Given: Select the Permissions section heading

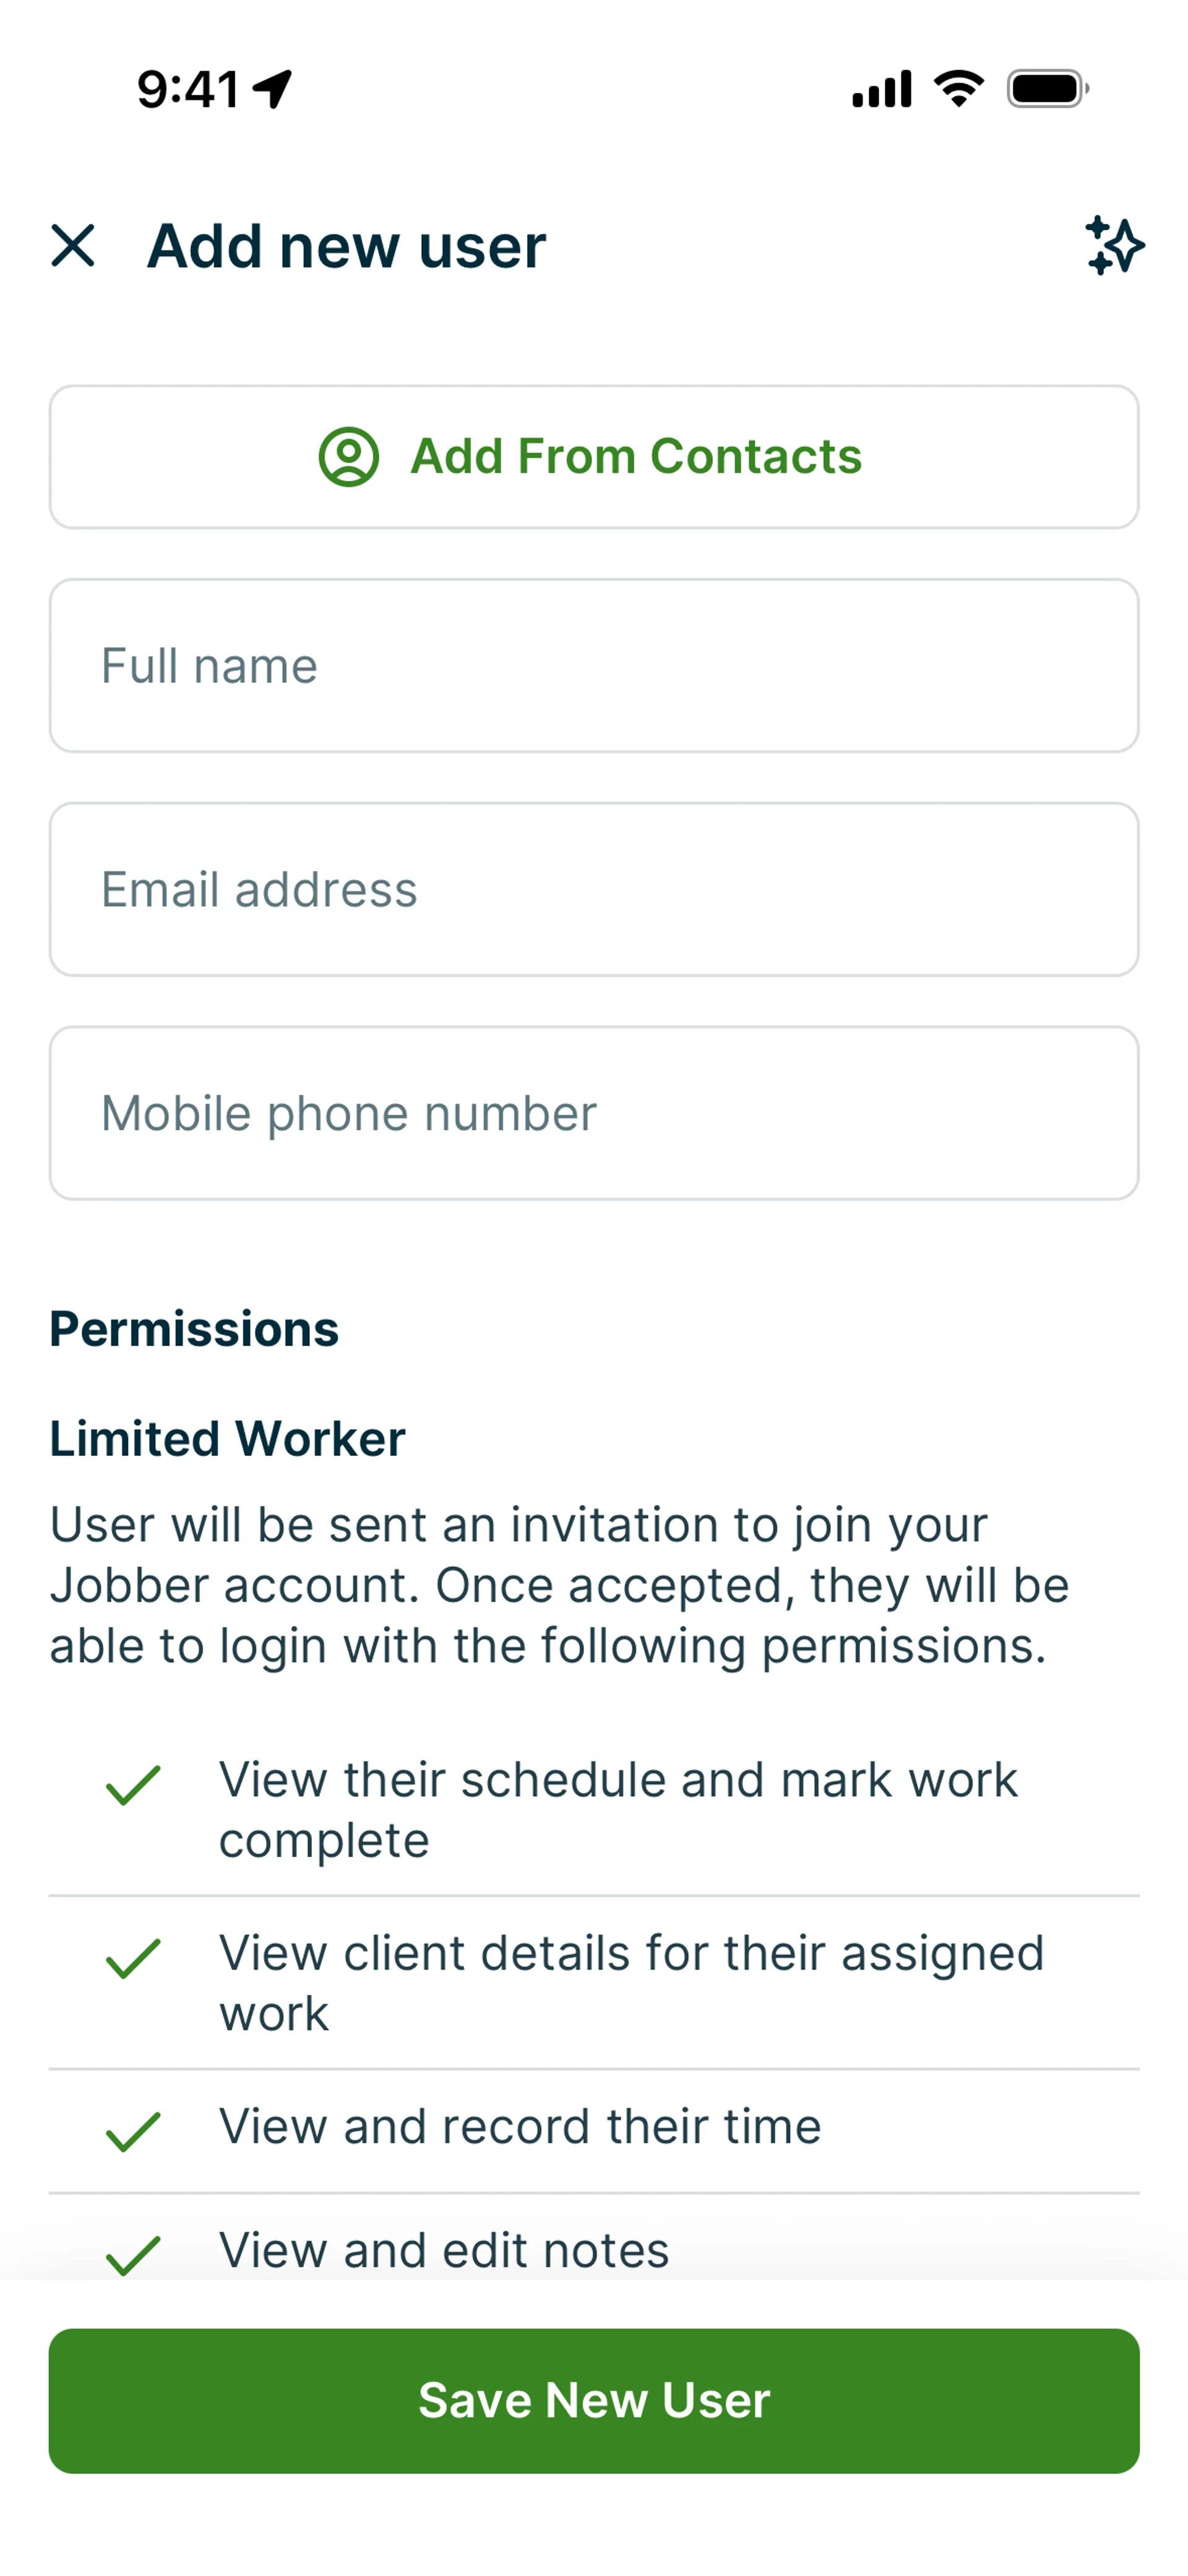Looking at the screenshot, I should point(194,1329).
